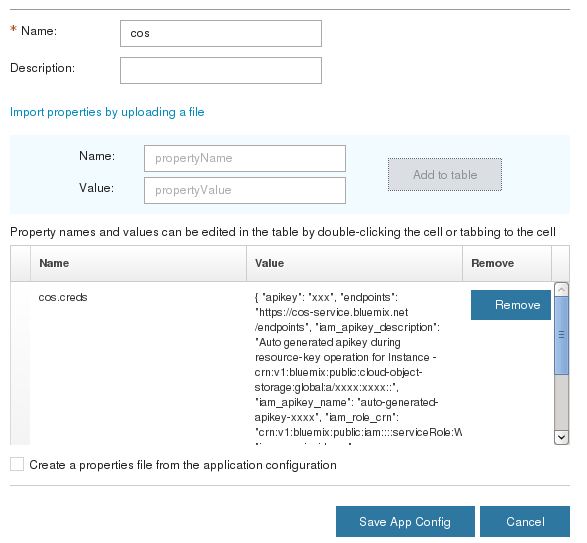Open Import properties by uploading a file
Screen dimensions: 587x543
coord(107,112)
